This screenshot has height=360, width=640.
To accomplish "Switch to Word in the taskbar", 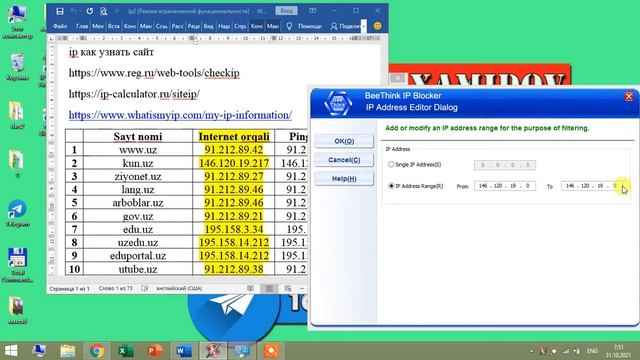I will [184, 351].
